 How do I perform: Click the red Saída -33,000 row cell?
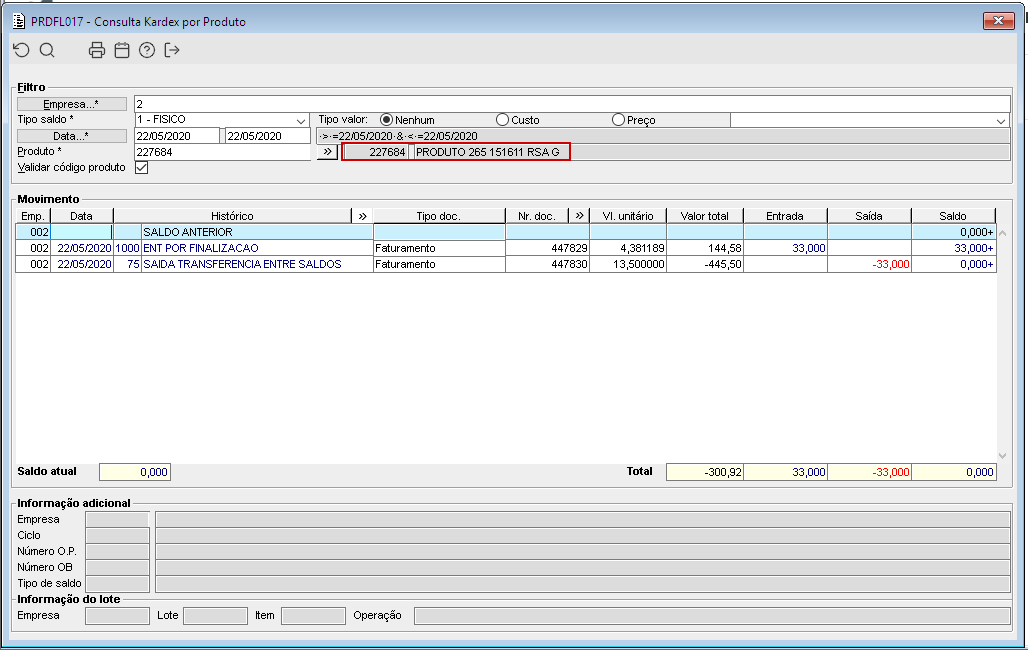(869, 264)
